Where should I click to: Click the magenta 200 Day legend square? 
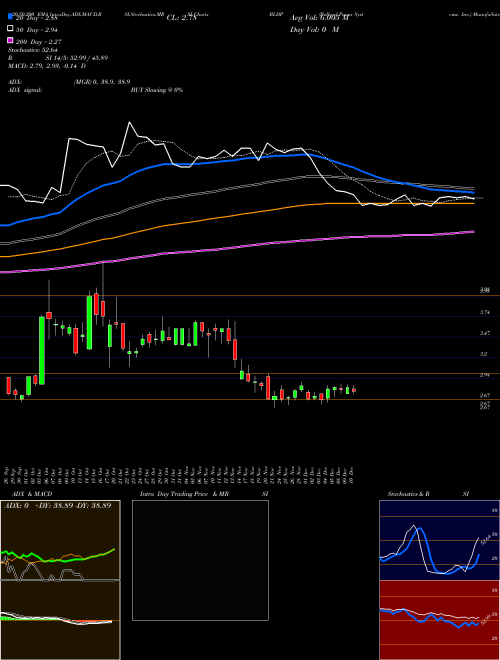(10, 41)
